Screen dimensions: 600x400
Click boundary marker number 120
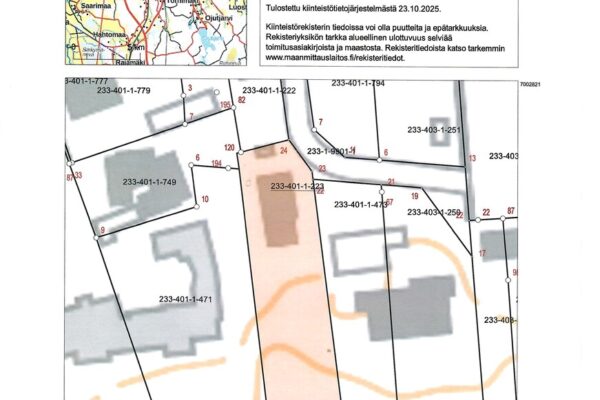click(x=229, y=148)
